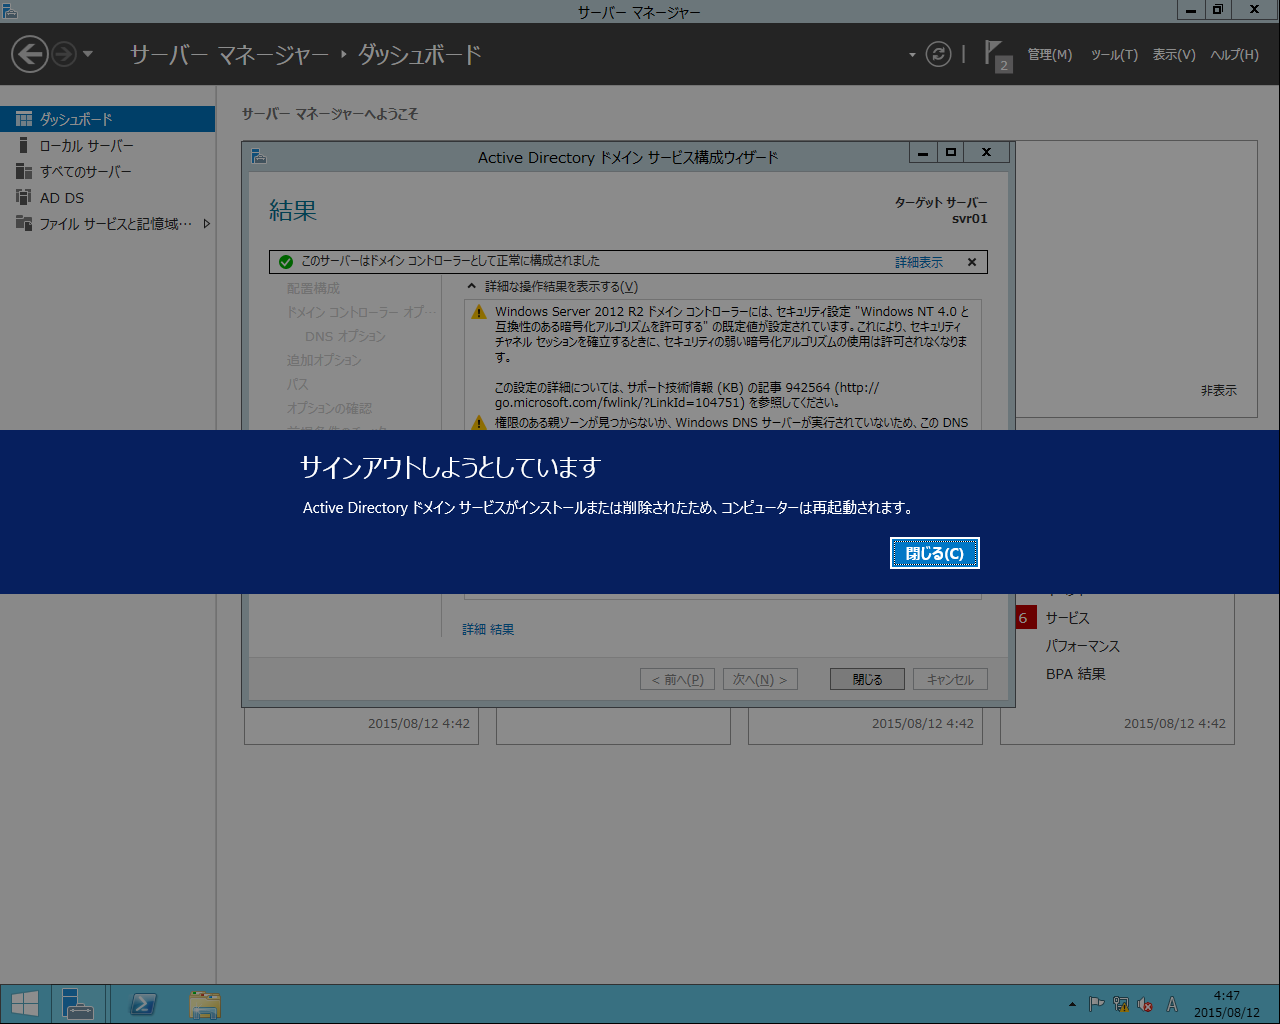
Task: Open Server Manager from the taskbar
Action: pos(77,1004)
